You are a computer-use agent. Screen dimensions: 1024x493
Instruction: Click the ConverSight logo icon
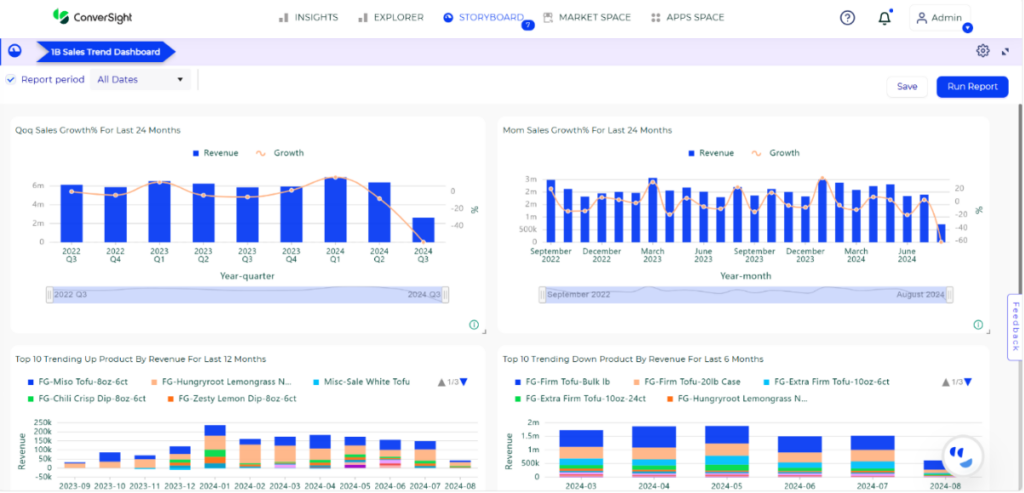pyautogui.click(x=61, y=17)
